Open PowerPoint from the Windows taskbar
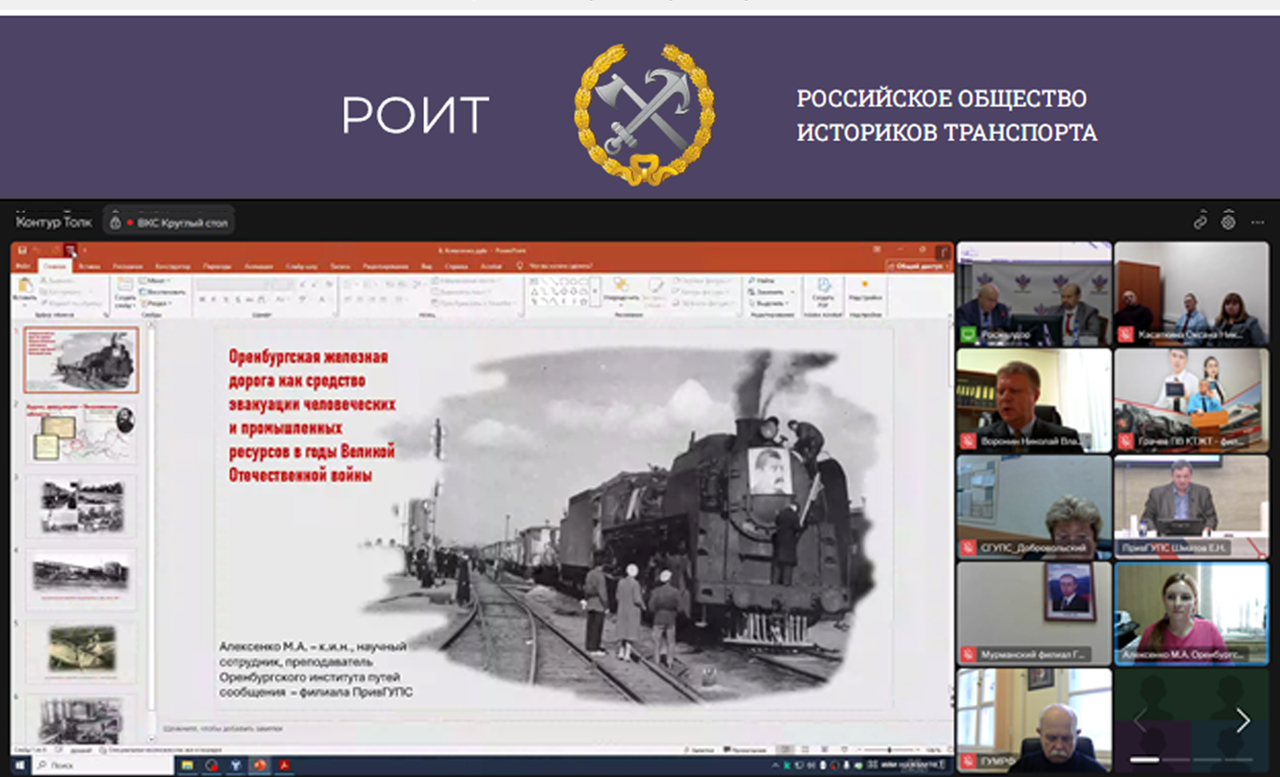 [260, 765]
